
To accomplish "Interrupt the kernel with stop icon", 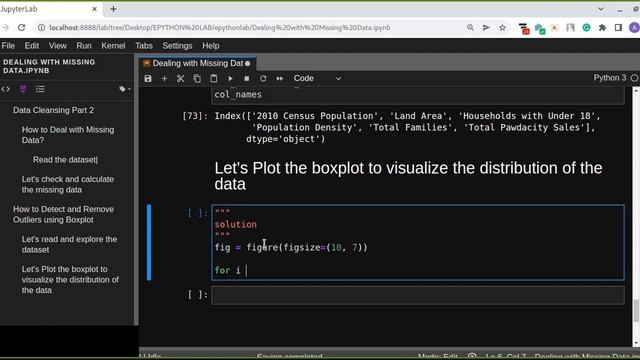I will pyautogui.click(x=247, y=78).
